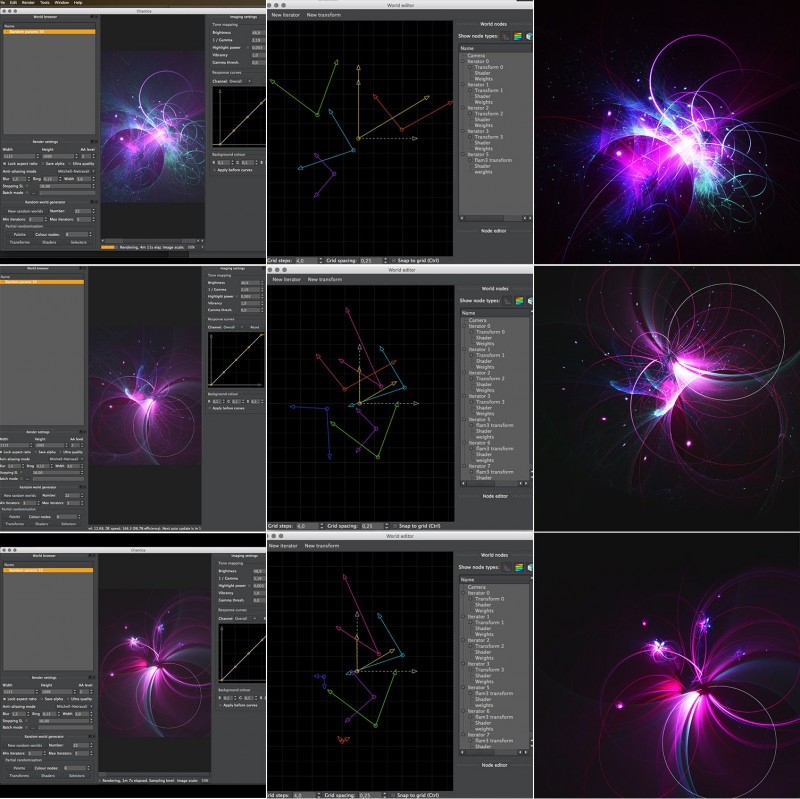
Task: Close the Render settings panel in bottom Chaotica window
Action: [x=93, y=678]
